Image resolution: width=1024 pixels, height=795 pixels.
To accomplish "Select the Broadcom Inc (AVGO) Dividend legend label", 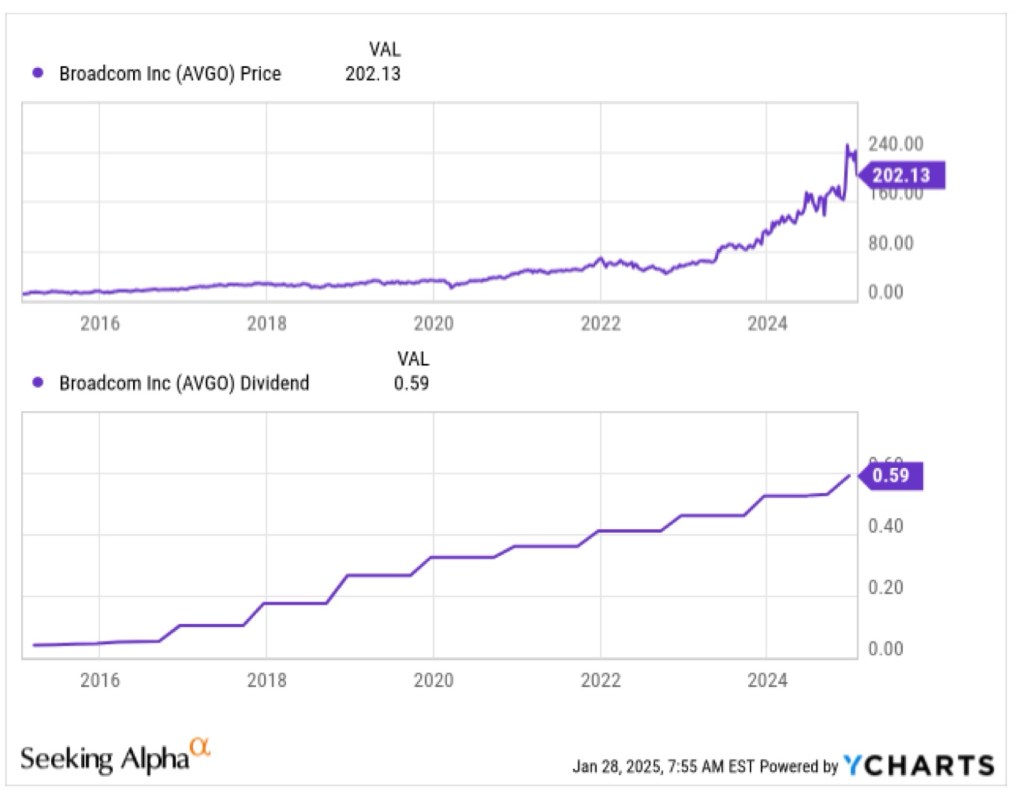I will [x=184, y=382].
